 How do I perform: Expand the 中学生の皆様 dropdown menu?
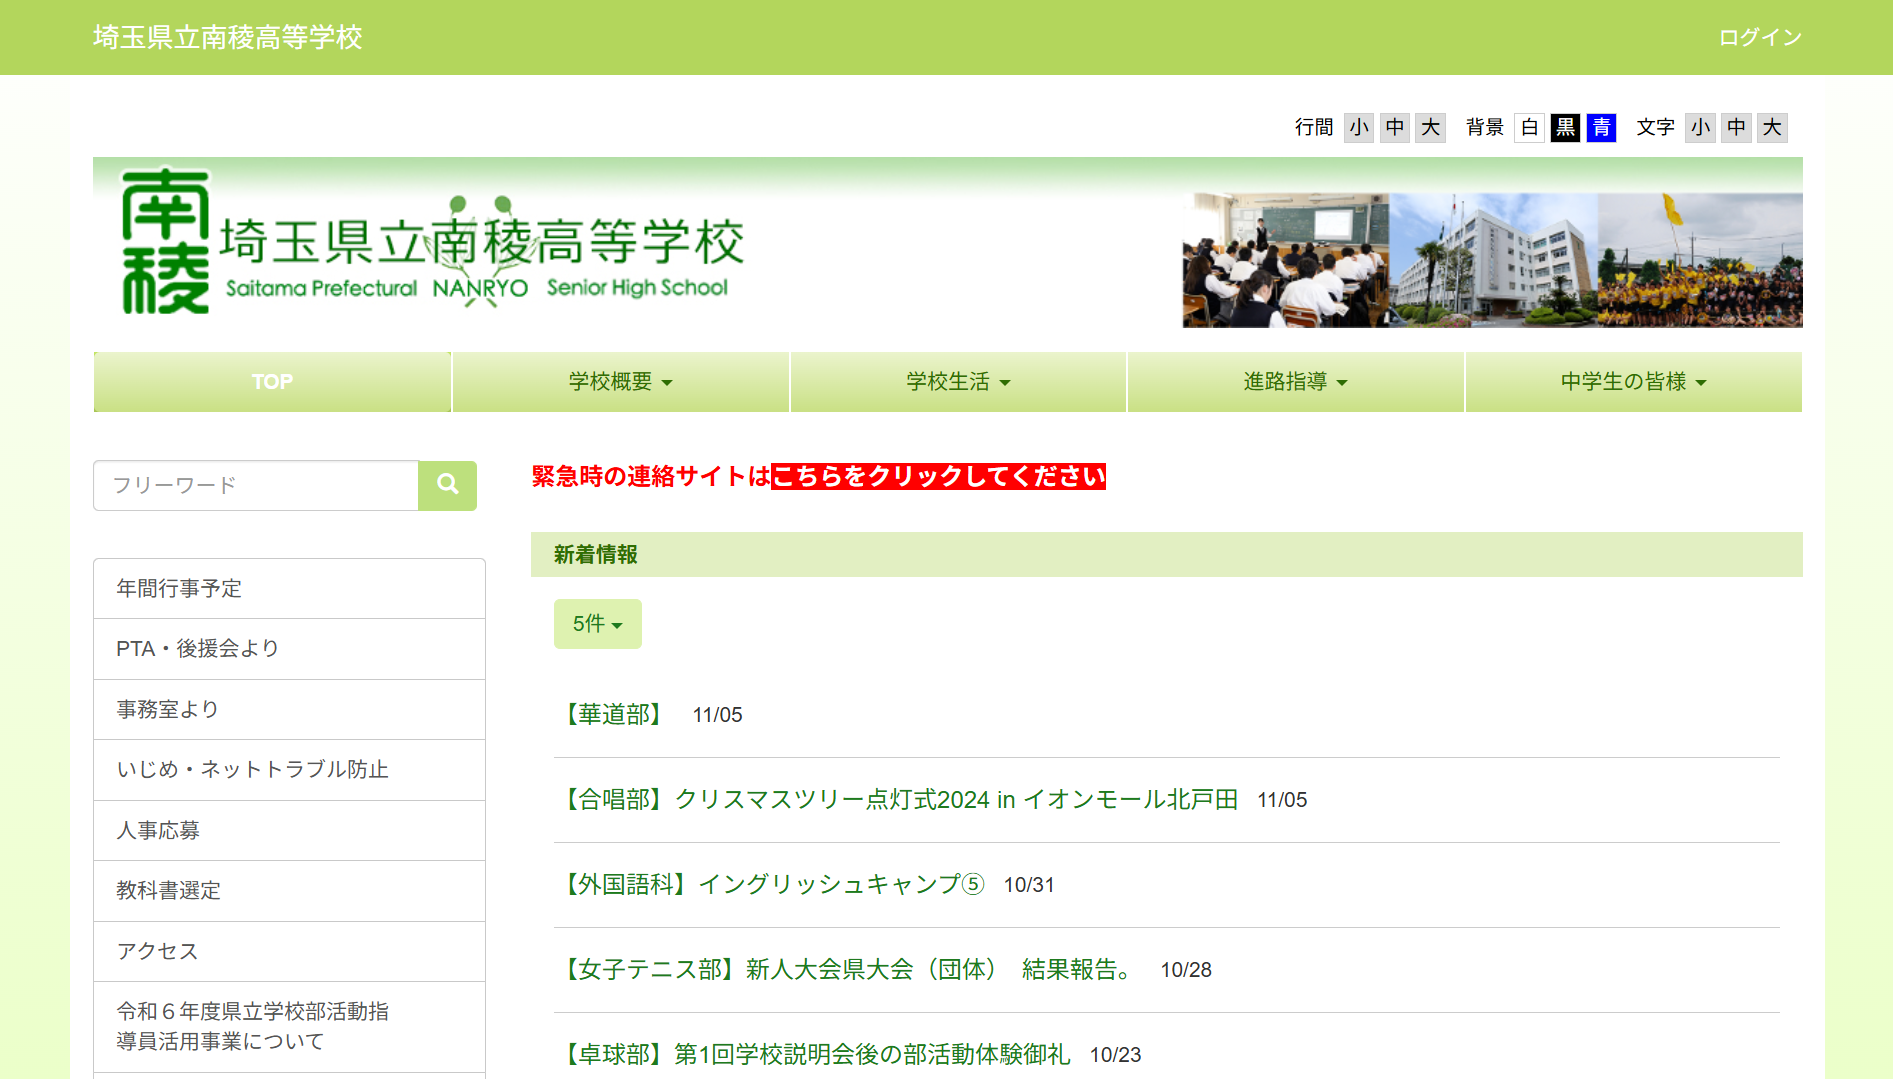pyautogui.click(x=1634, y=382)
